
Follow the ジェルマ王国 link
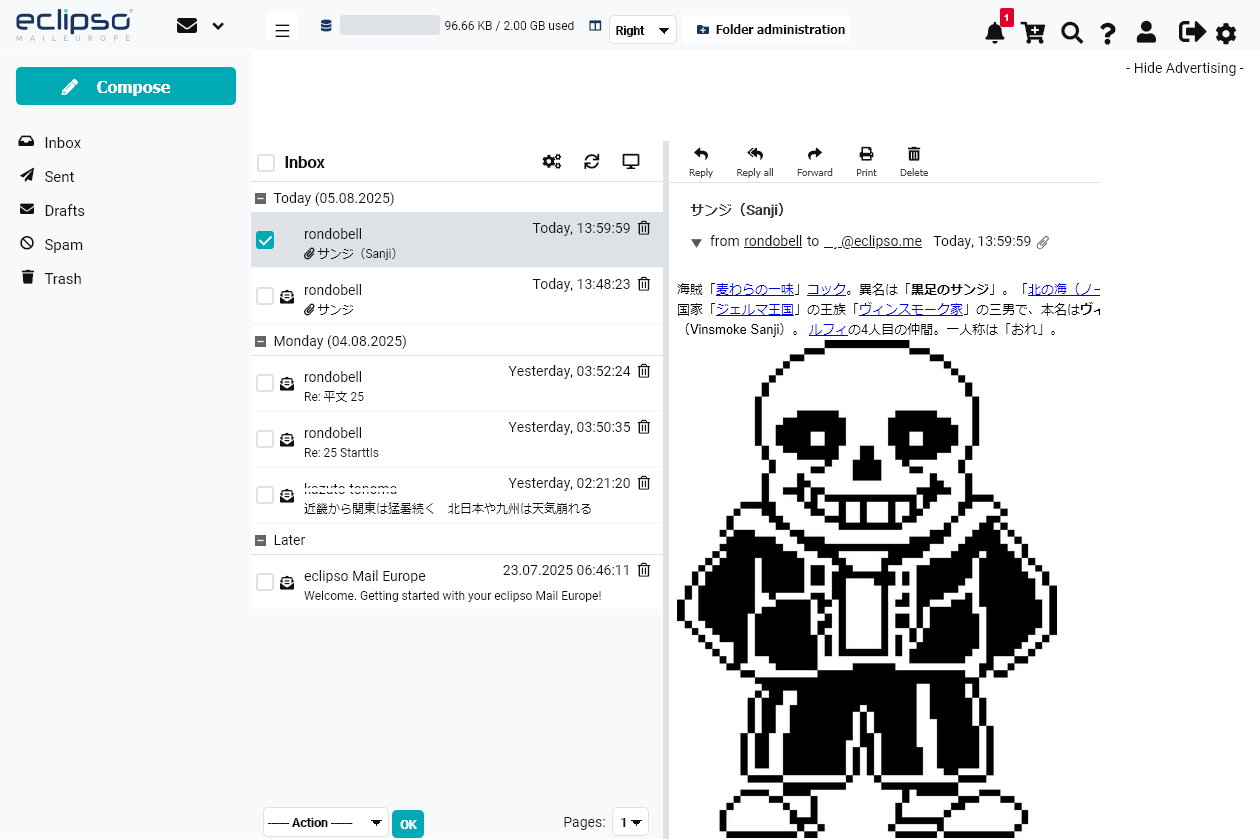755,310
